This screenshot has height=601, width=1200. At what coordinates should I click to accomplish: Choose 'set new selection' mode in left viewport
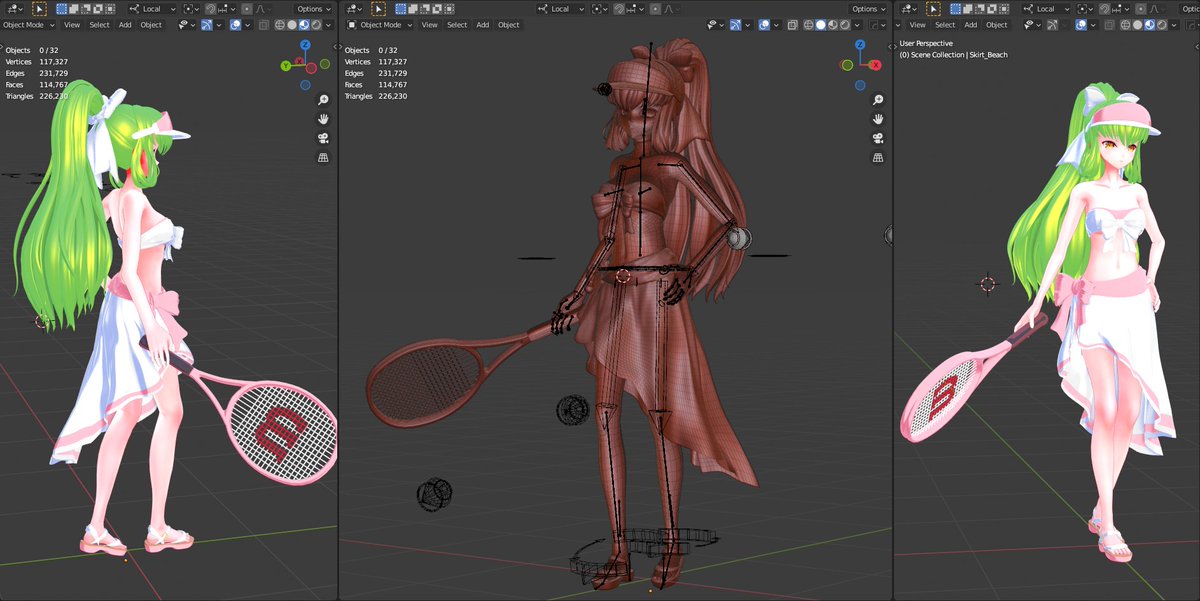coord(61,9)
